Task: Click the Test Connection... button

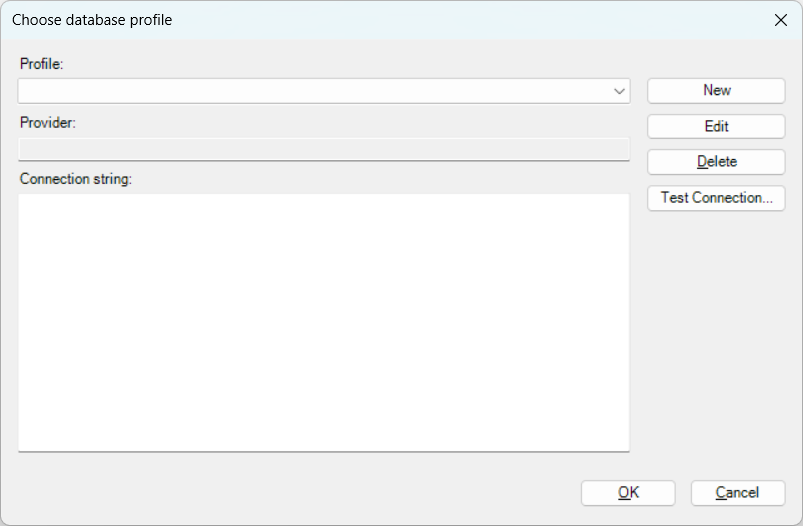Action: (716, 198)
